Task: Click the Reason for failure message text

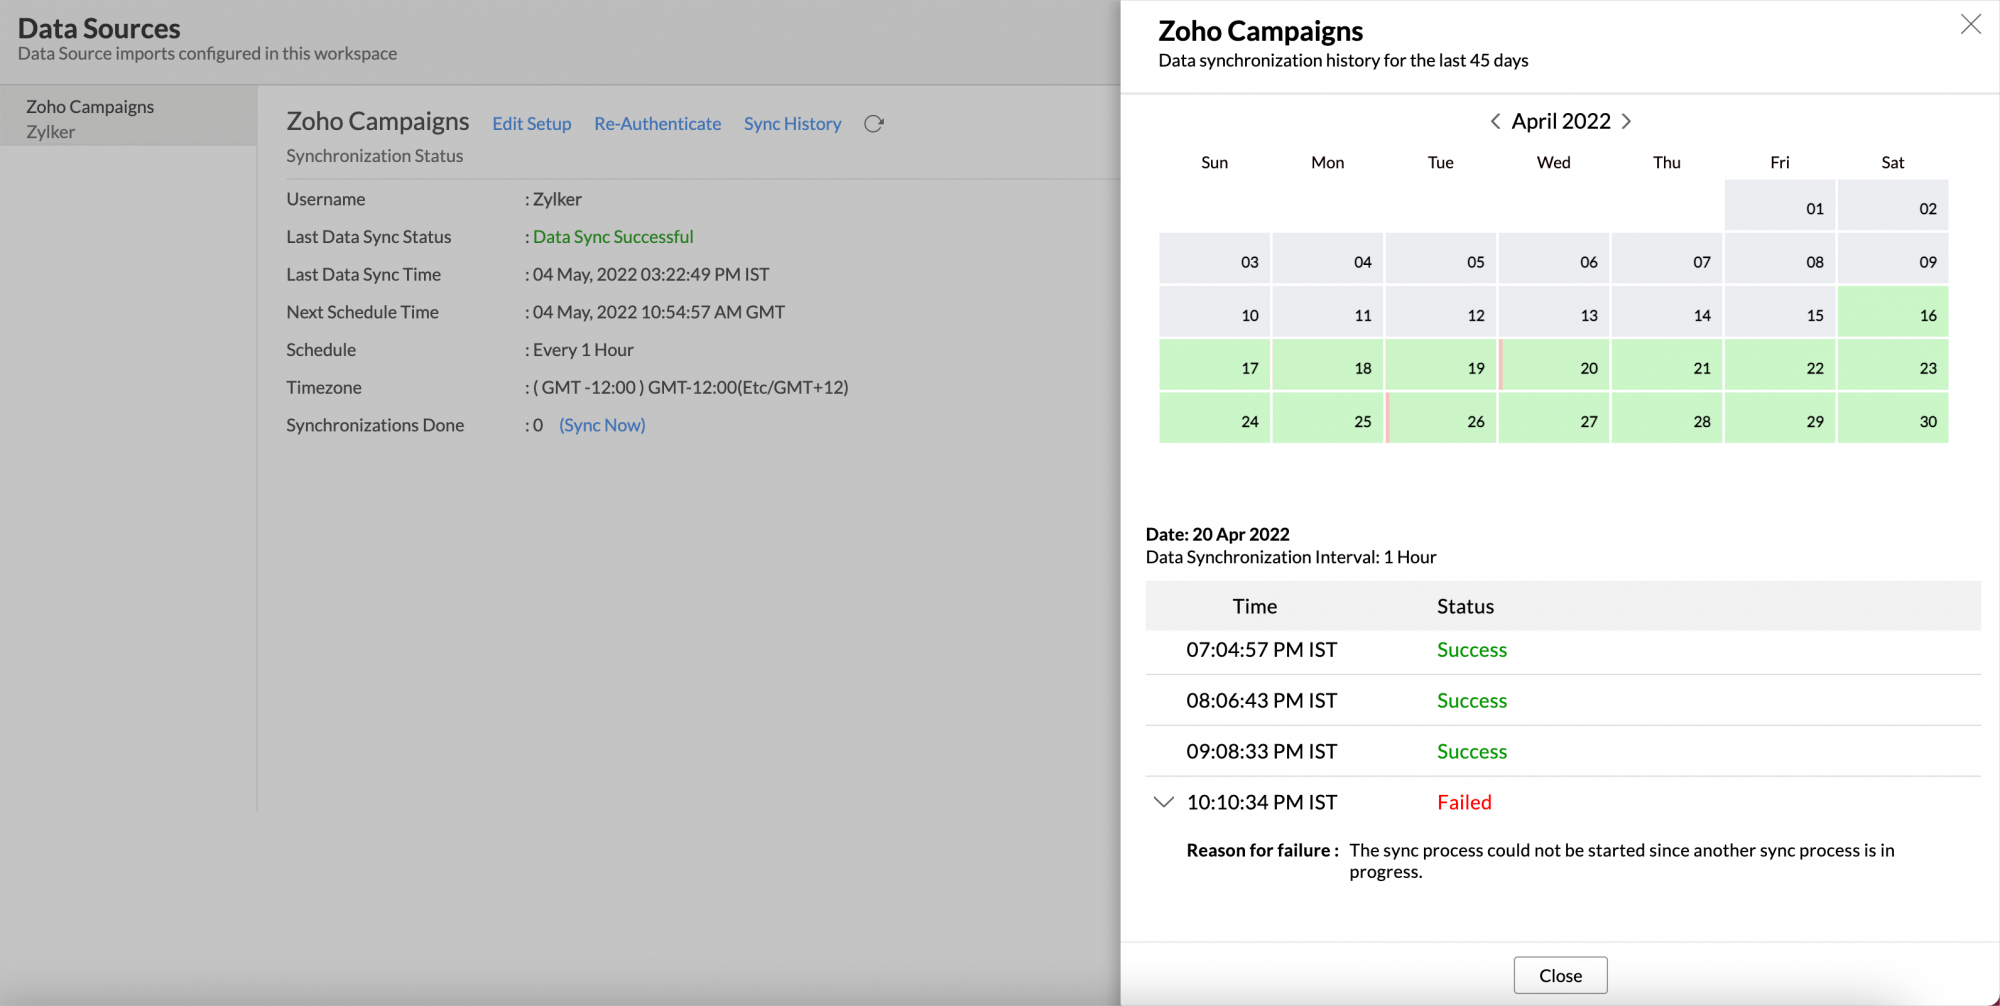Action: 1621,861
